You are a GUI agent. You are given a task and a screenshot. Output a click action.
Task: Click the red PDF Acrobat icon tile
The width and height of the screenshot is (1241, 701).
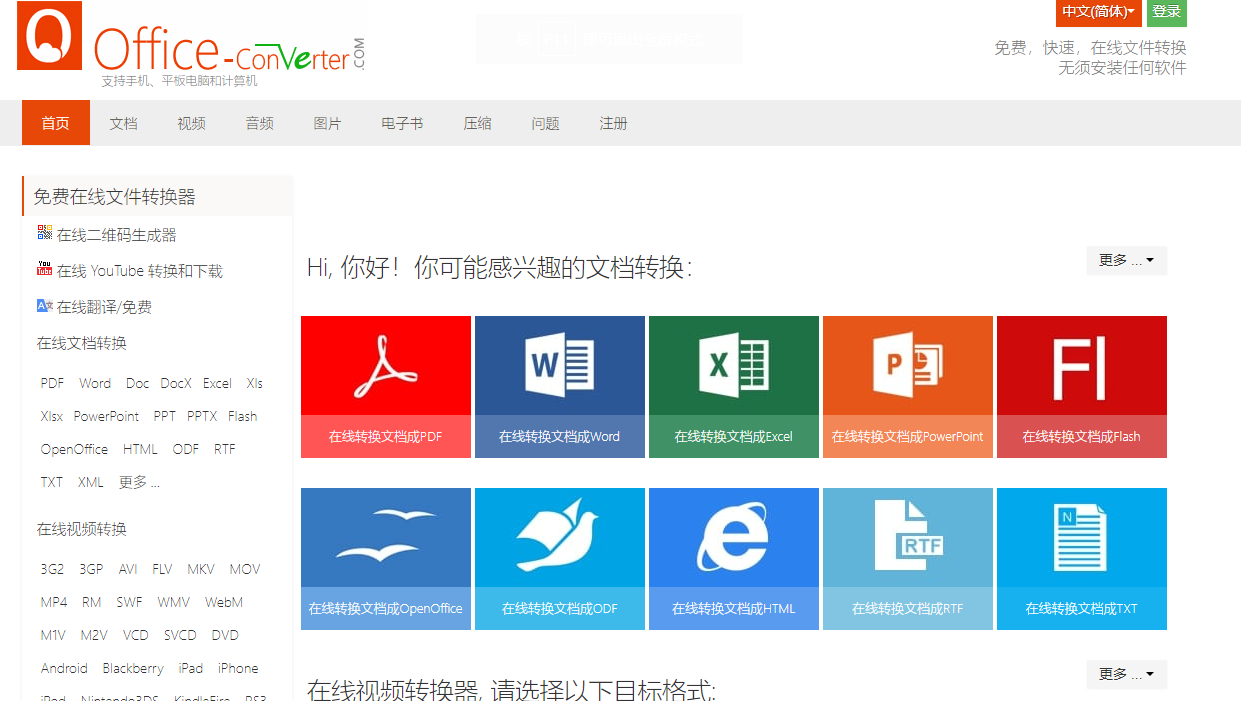coord(385,366)
